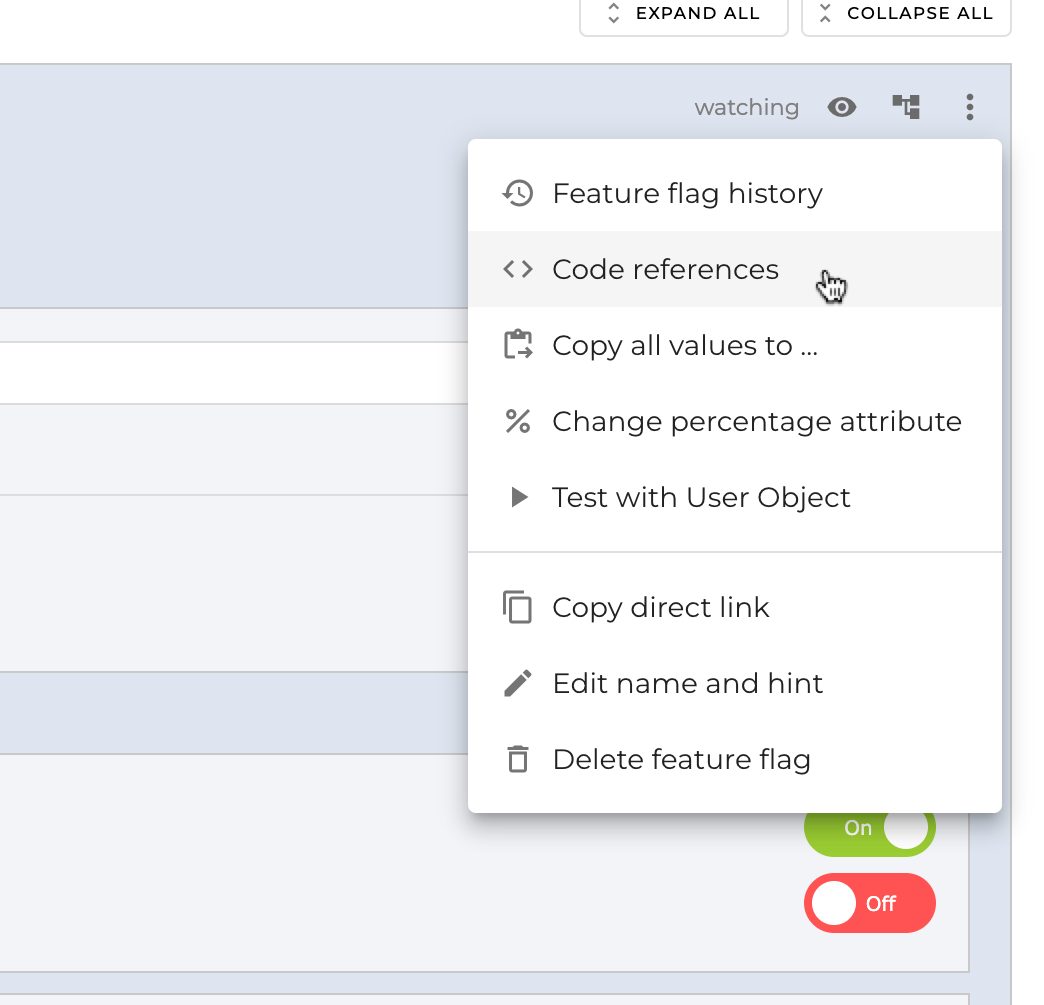The image size is (1044, 1005).
Task: Click Test with User Object
Action: (x=701, y=497)
